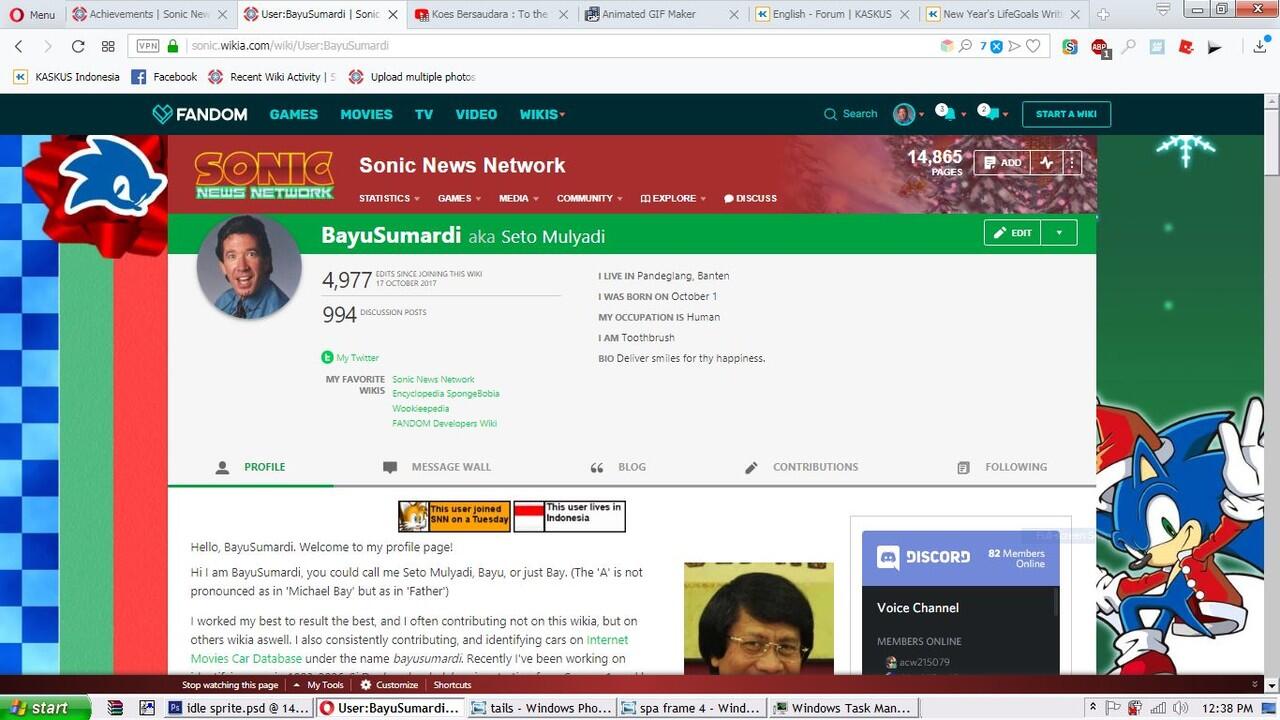
Task: Switch to Achievements | Sonic News tab
Action: 148,14
